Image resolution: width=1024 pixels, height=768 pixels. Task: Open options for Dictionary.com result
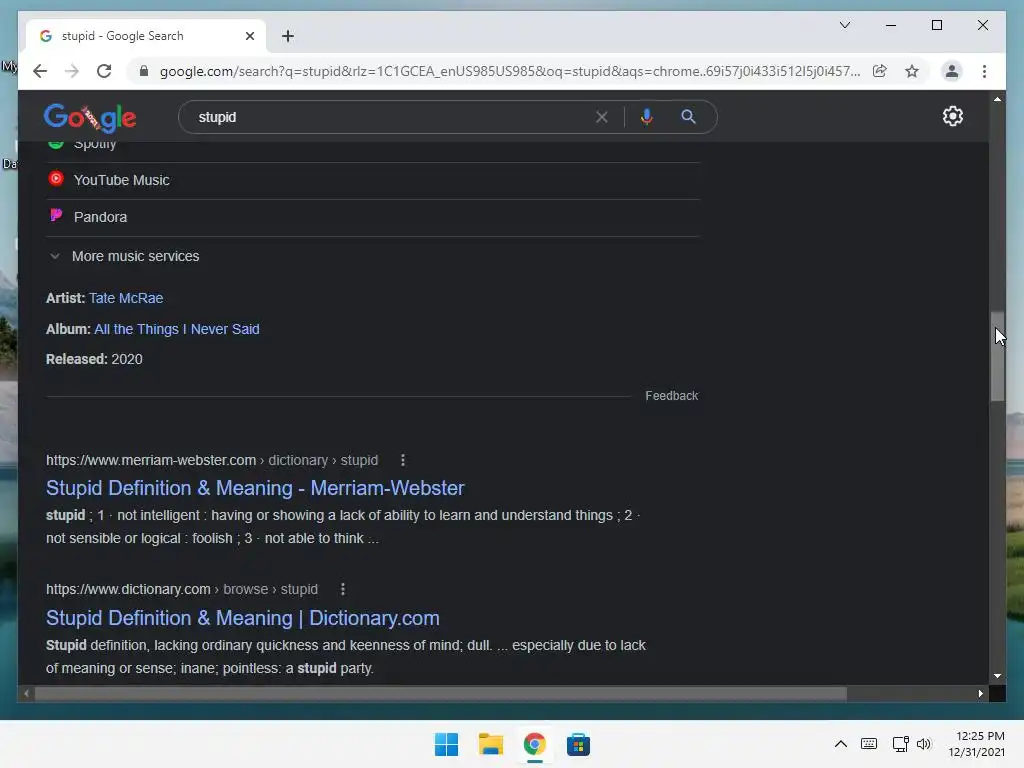[x=343, y=589]
